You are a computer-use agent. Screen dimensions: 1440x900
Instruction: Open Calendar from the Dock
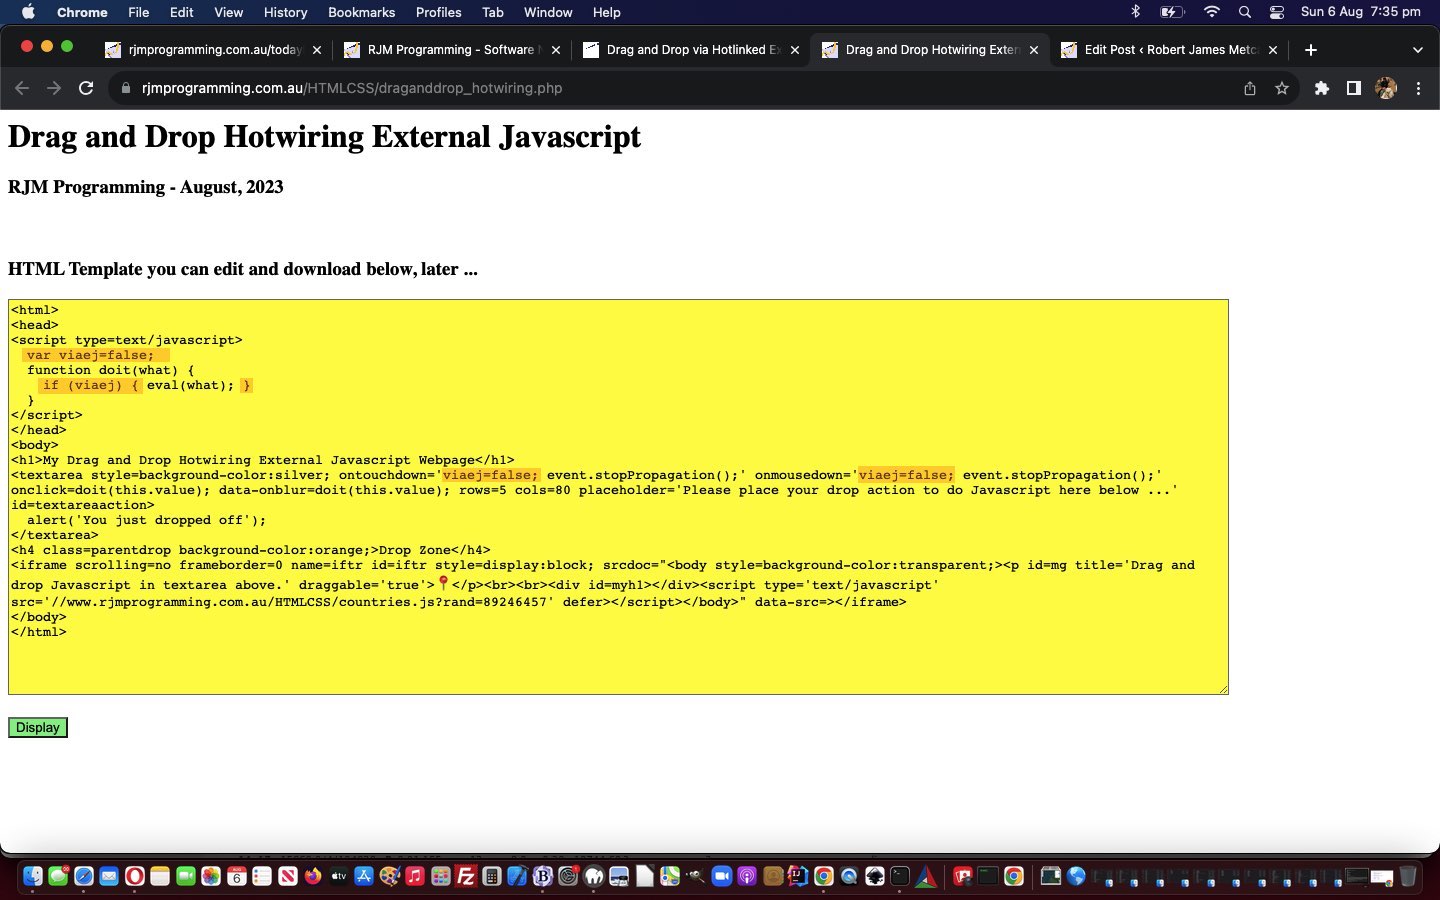[237, 877]
